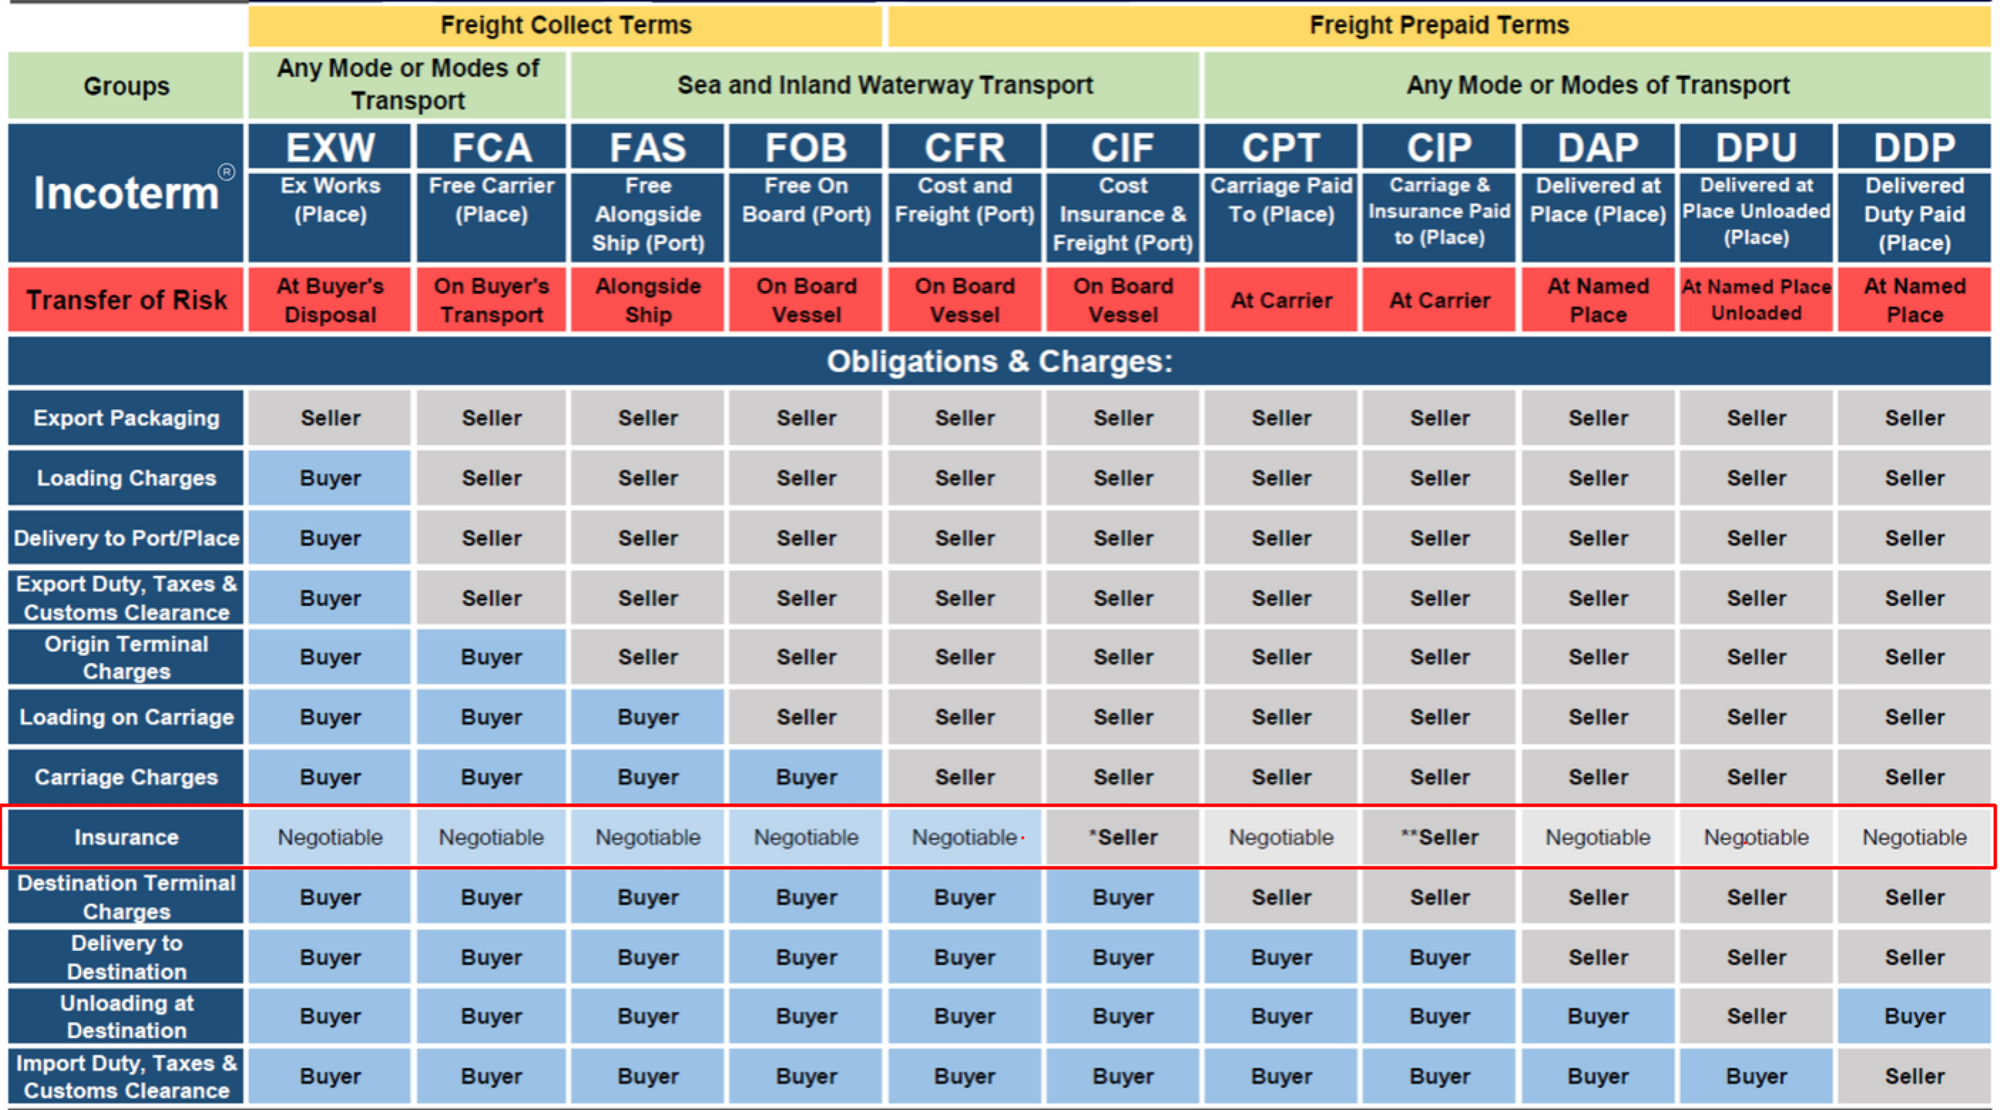This screenshot has height=1110, width=2000.
Task: Select Seller in Destination Terminal Charges CPT cell
Action: (1281, 897)
